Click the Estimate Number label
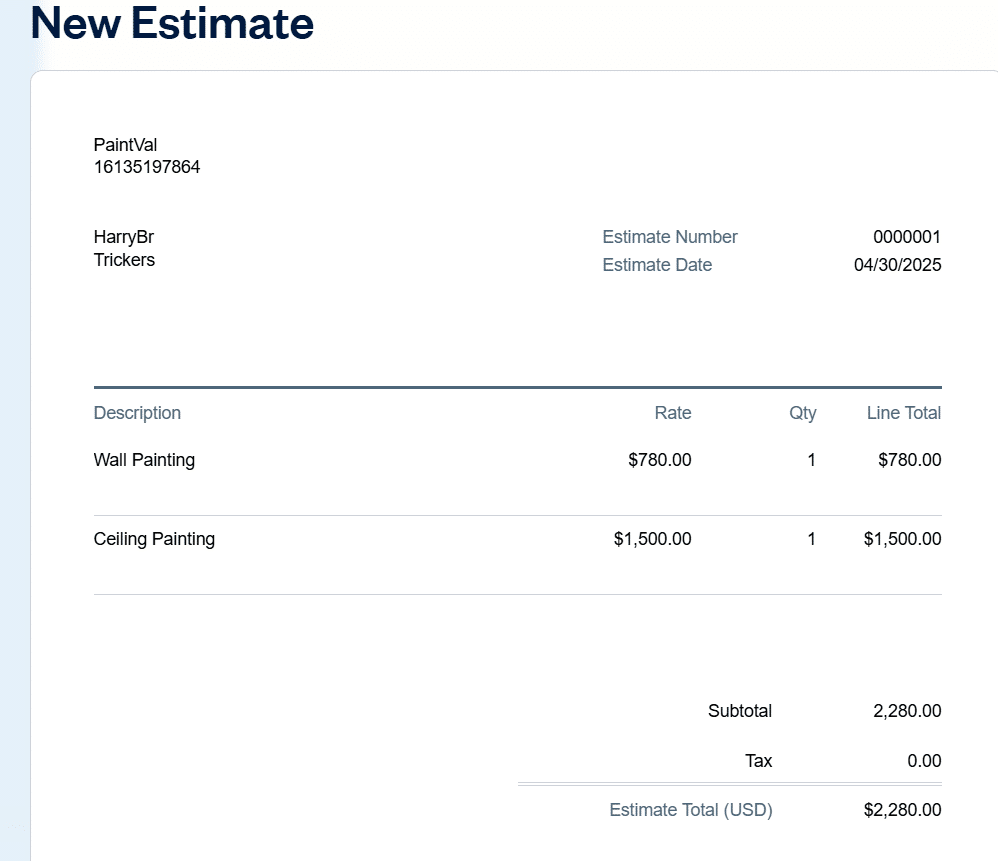This screenshot has width=998, height=861. [x=669, y=236]
